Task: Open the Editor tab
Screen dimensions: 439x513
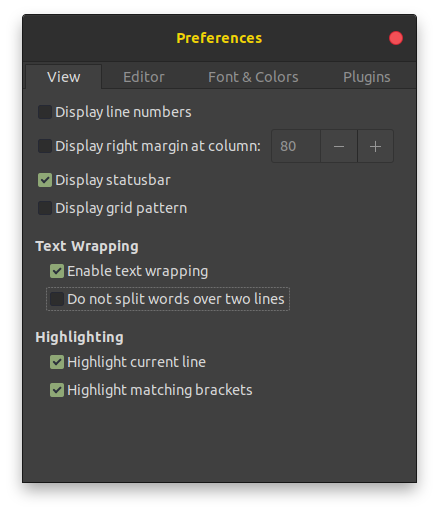Action: (x=144, y=77)
